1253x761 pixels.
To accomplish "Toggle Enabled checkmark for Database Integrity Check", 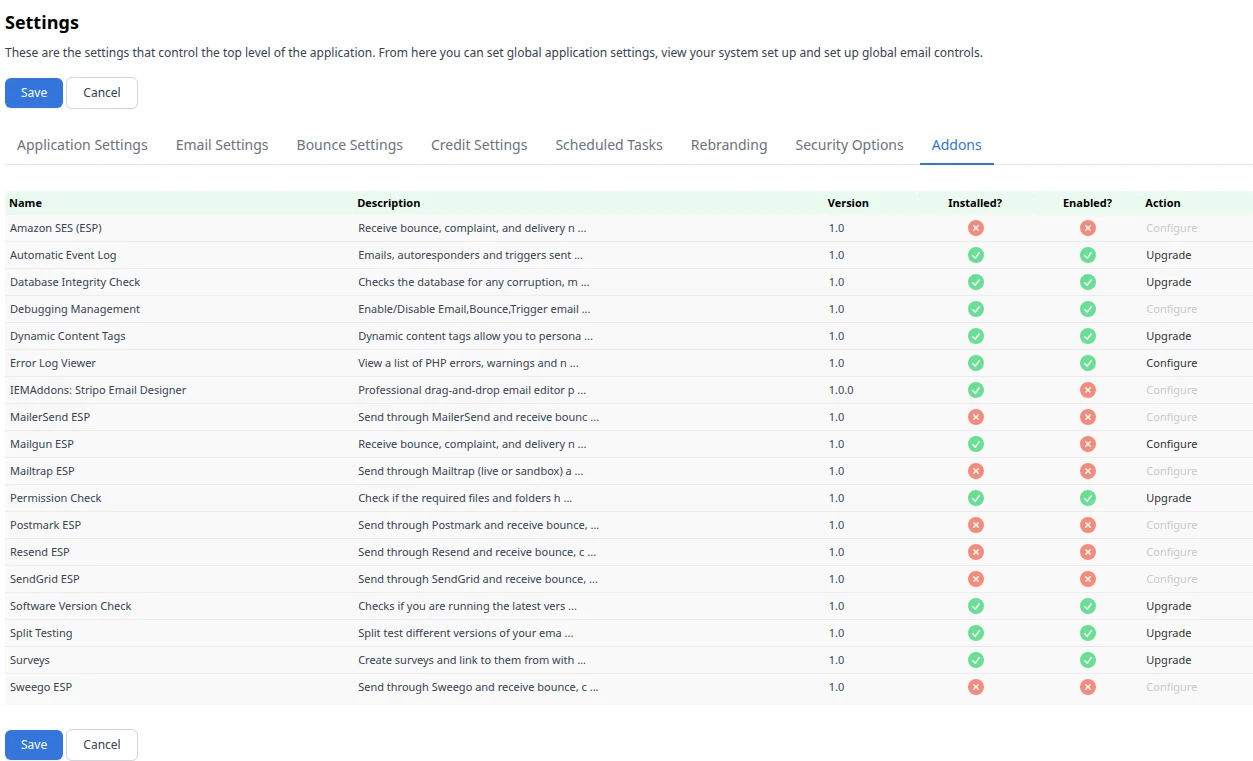I will [1088, 282].
